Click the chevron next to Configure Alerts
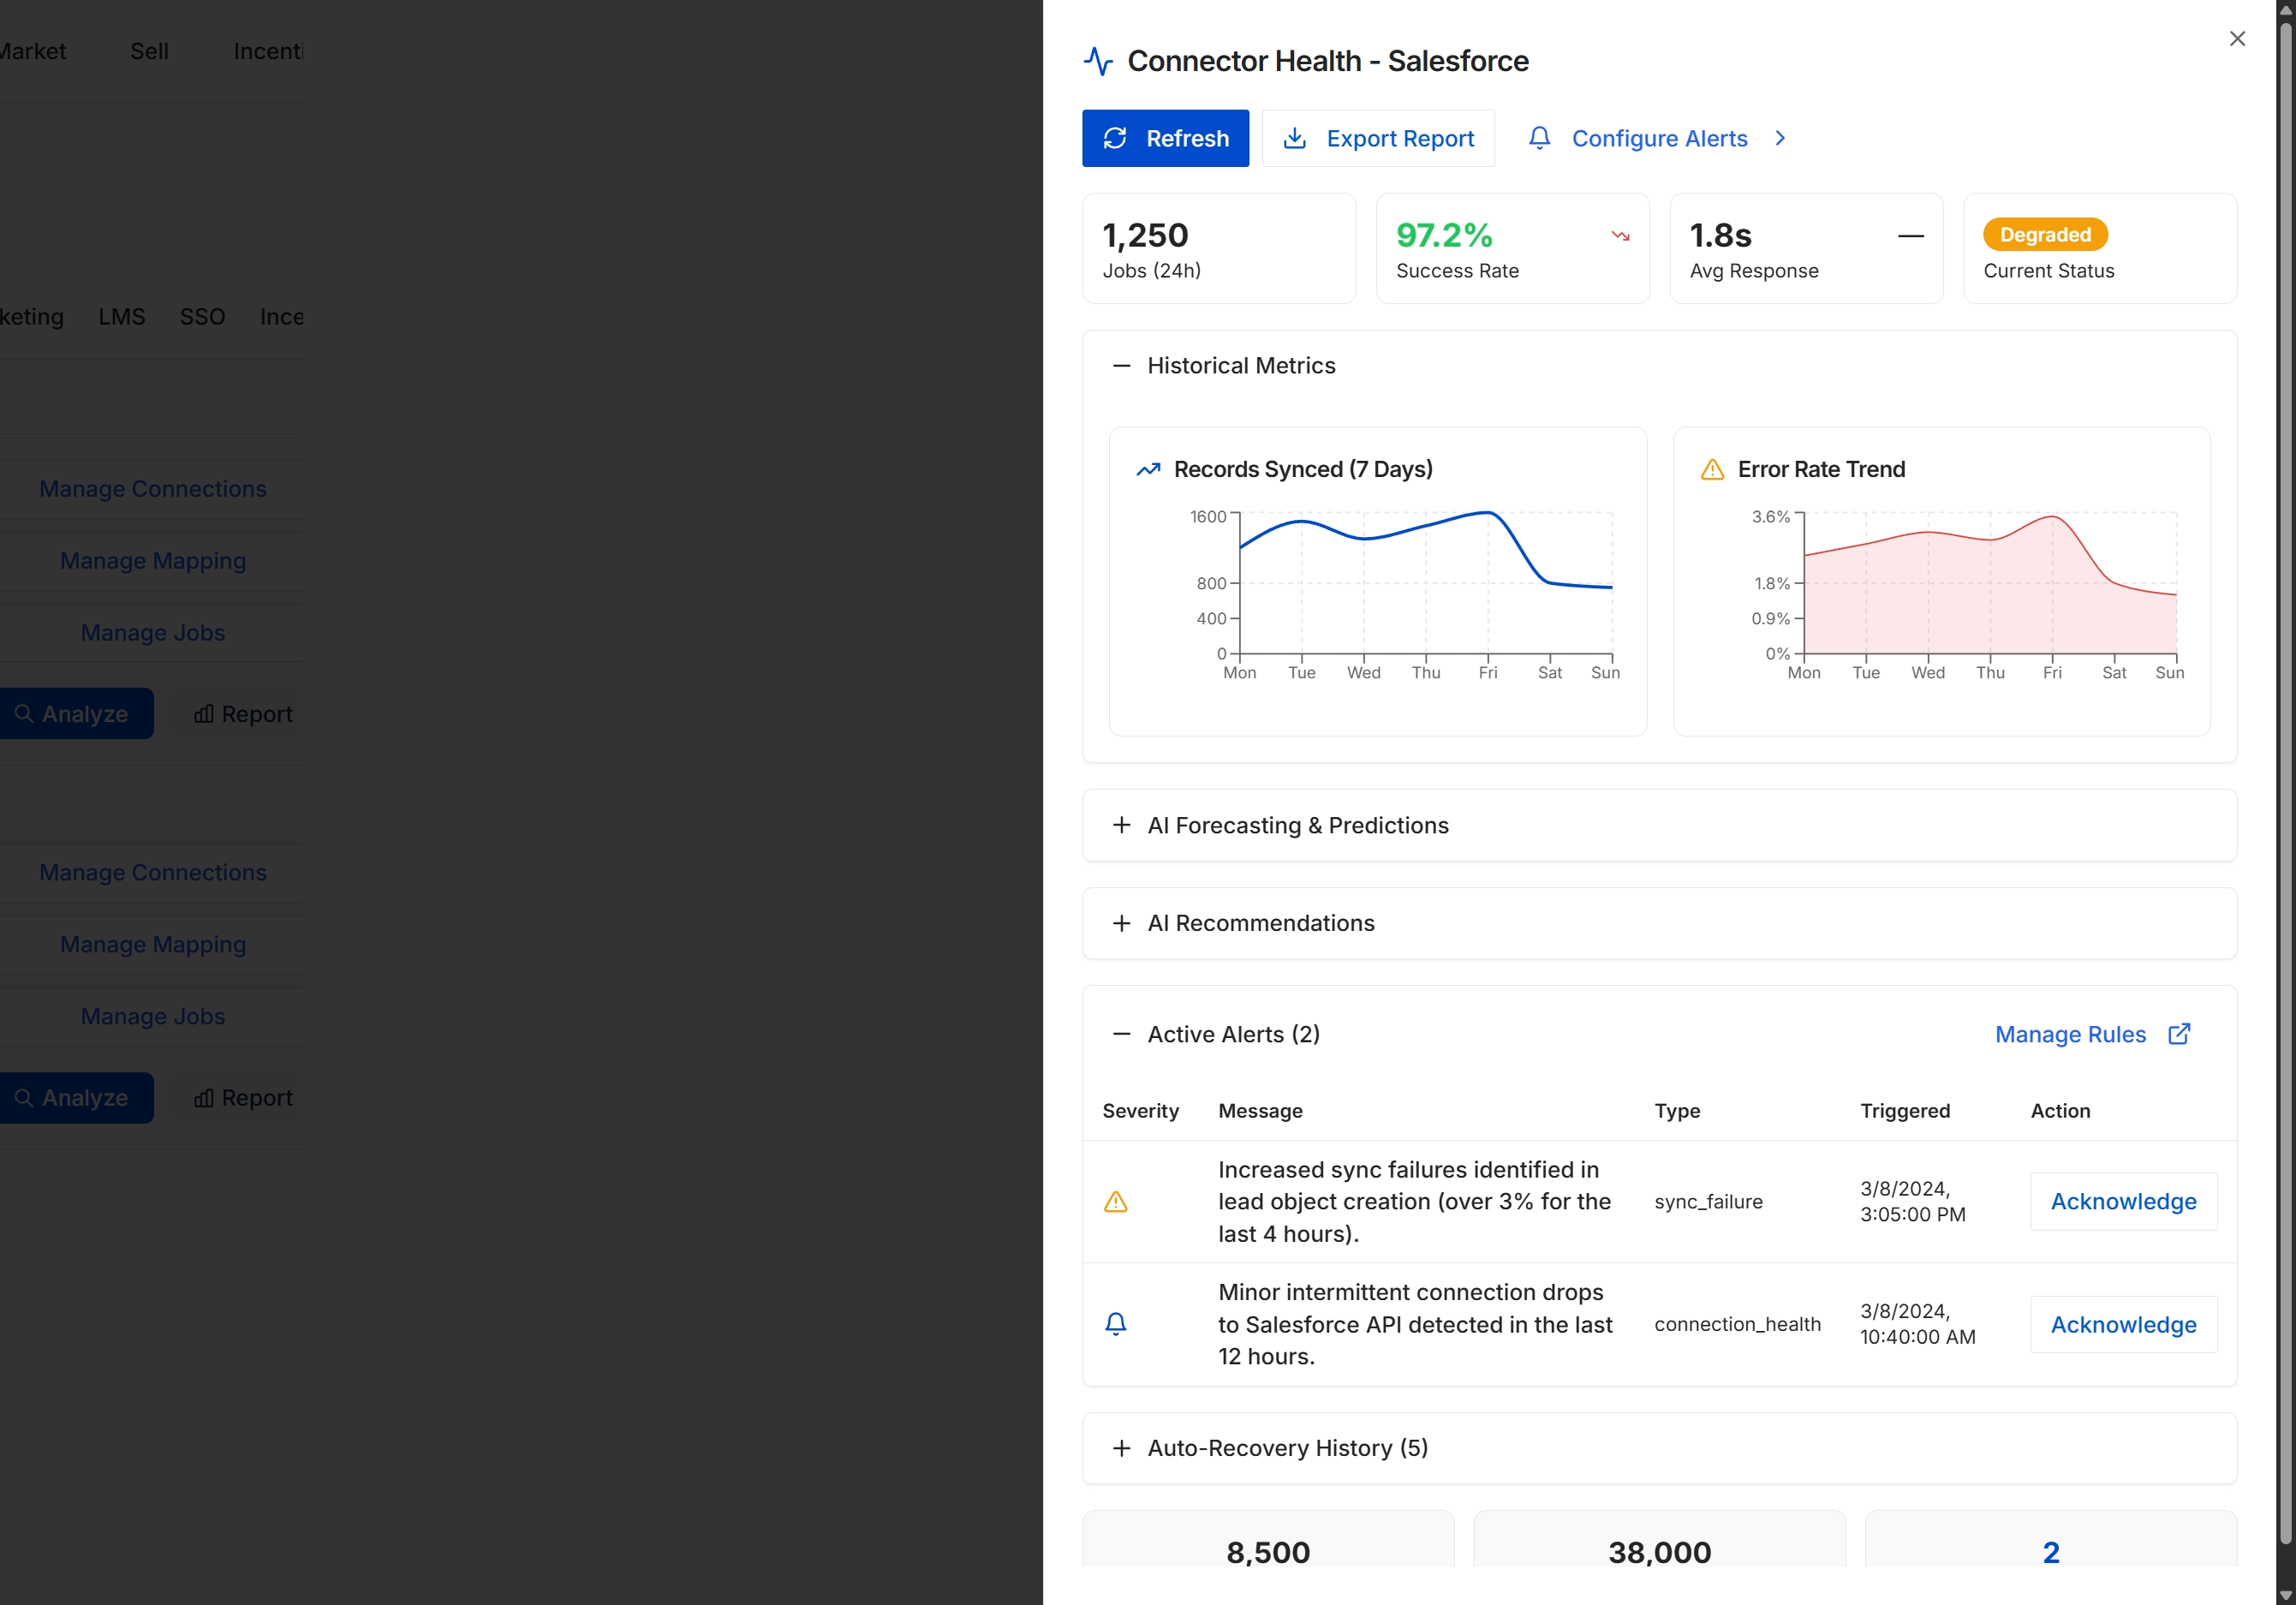2296x1605 pixels. click(x=1780, y=138)
